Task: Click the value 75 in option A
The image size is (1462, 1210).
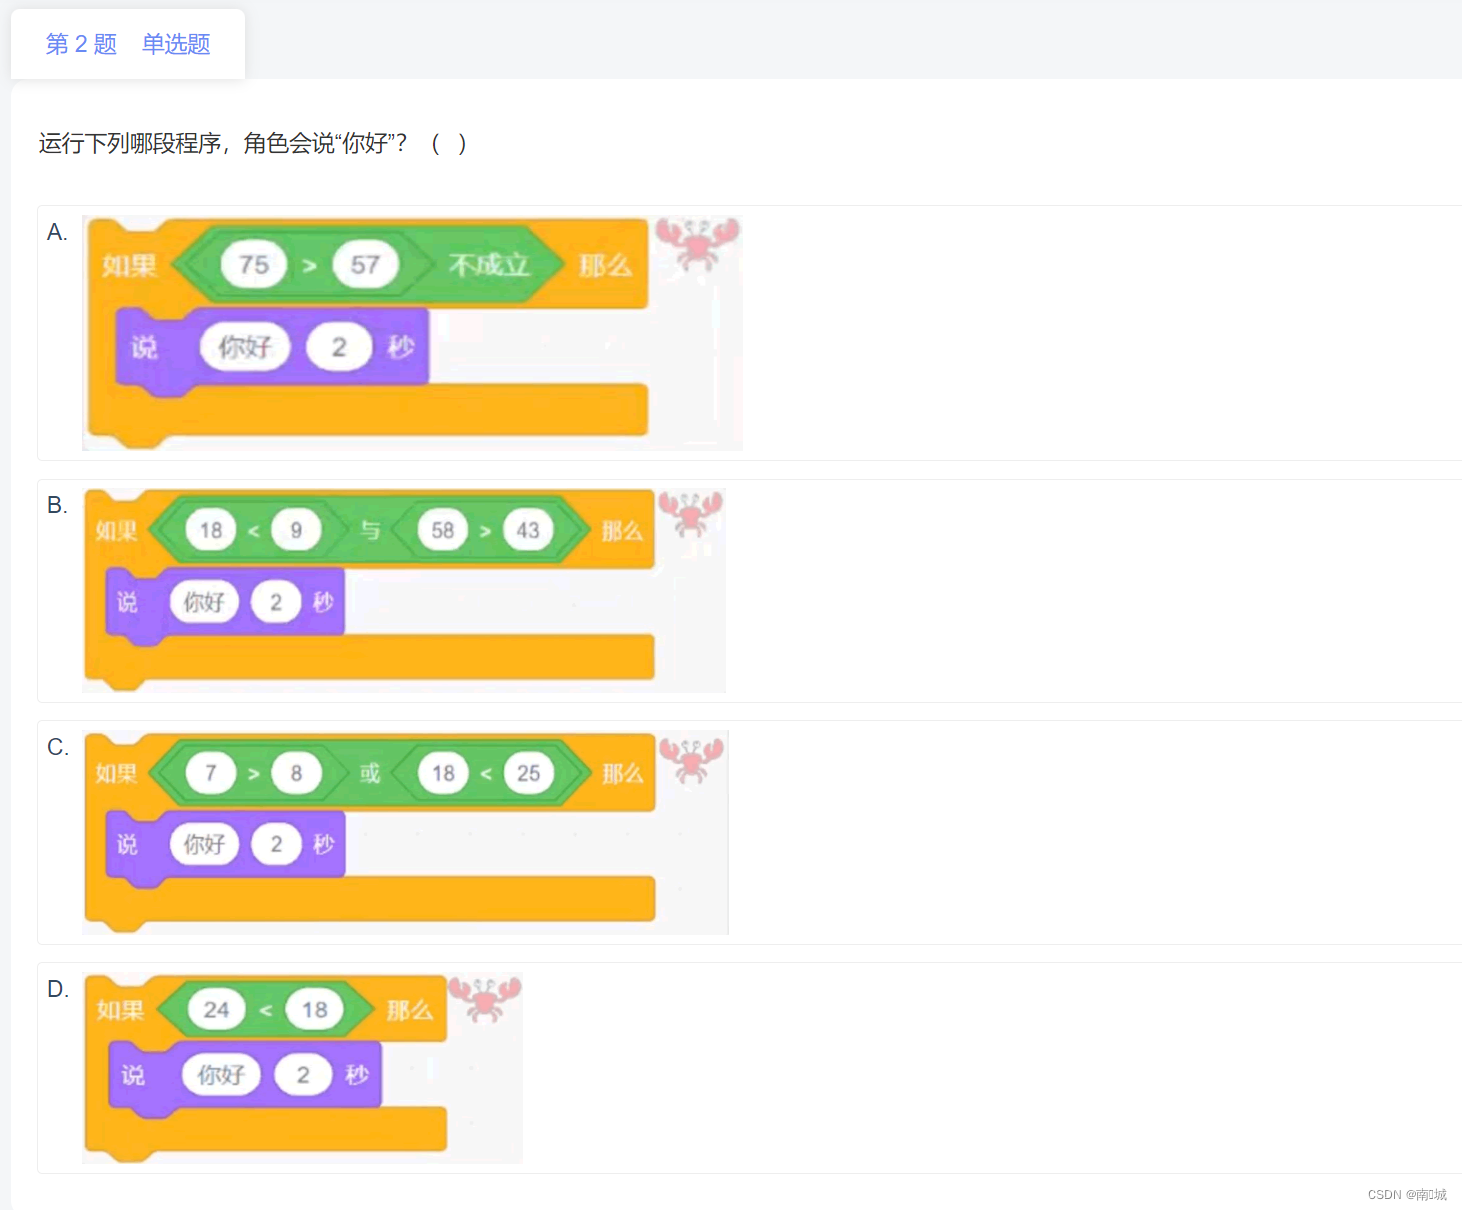Action: click(254, 265)
